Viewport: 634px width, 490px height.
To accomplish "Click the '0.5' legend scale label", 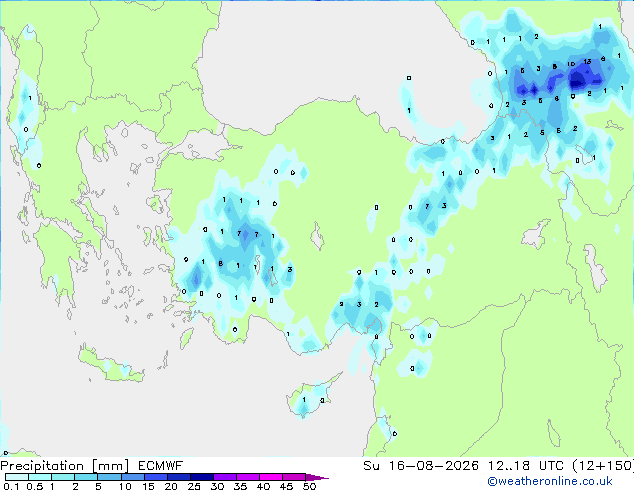I will click(x=34, y=486).
